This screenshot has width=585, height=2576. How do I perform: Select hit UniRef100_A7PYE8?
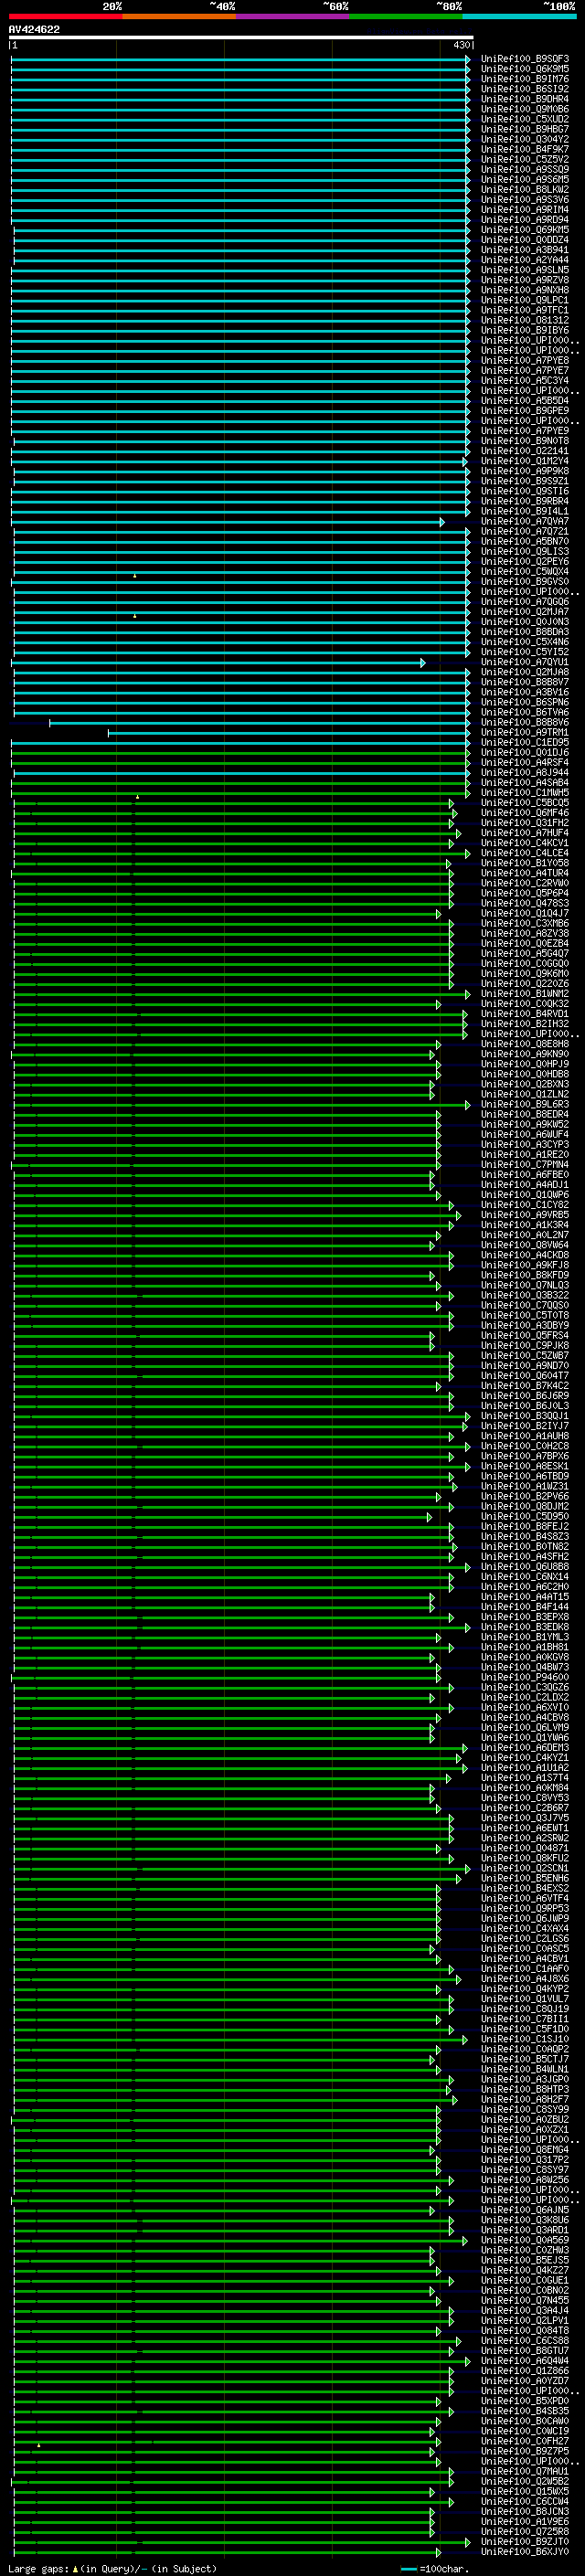(524, 360)
